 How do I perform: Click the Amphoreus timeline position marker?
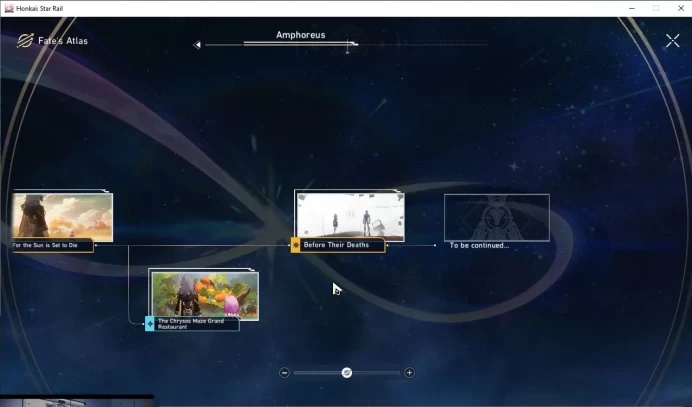(x=348, y=46)
